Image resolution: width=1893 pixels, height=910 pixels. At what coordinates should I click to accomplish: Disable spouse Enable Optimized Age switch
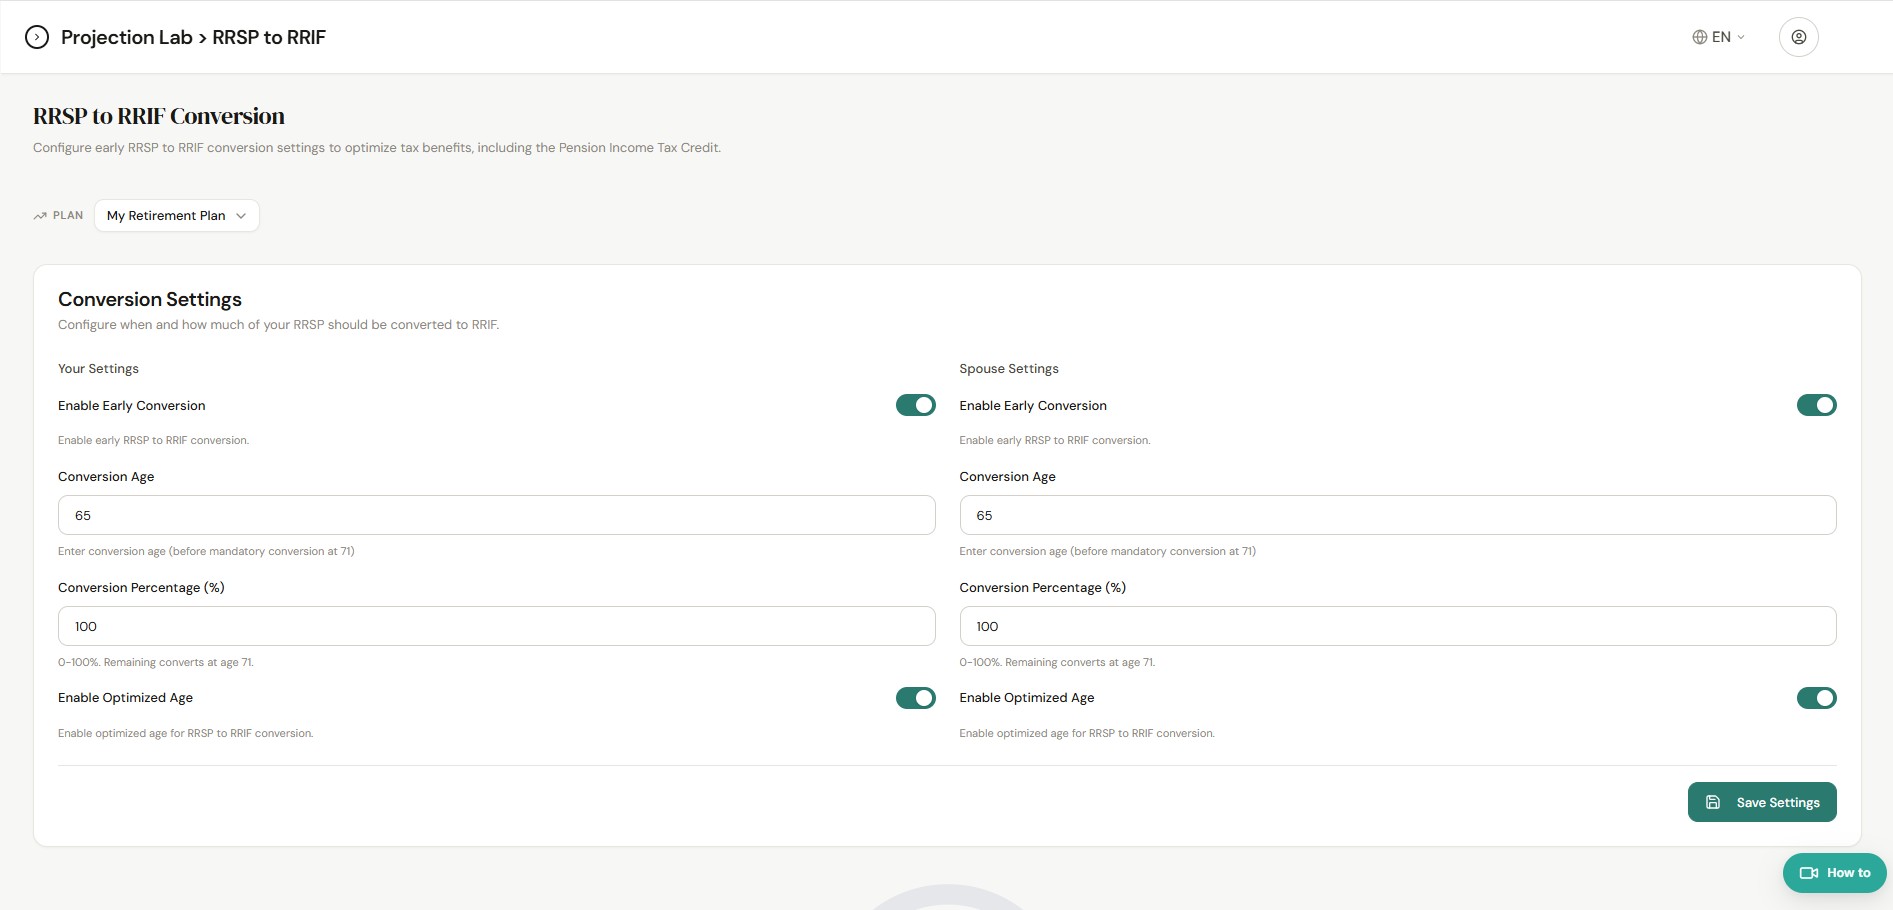pos(1816,698)
